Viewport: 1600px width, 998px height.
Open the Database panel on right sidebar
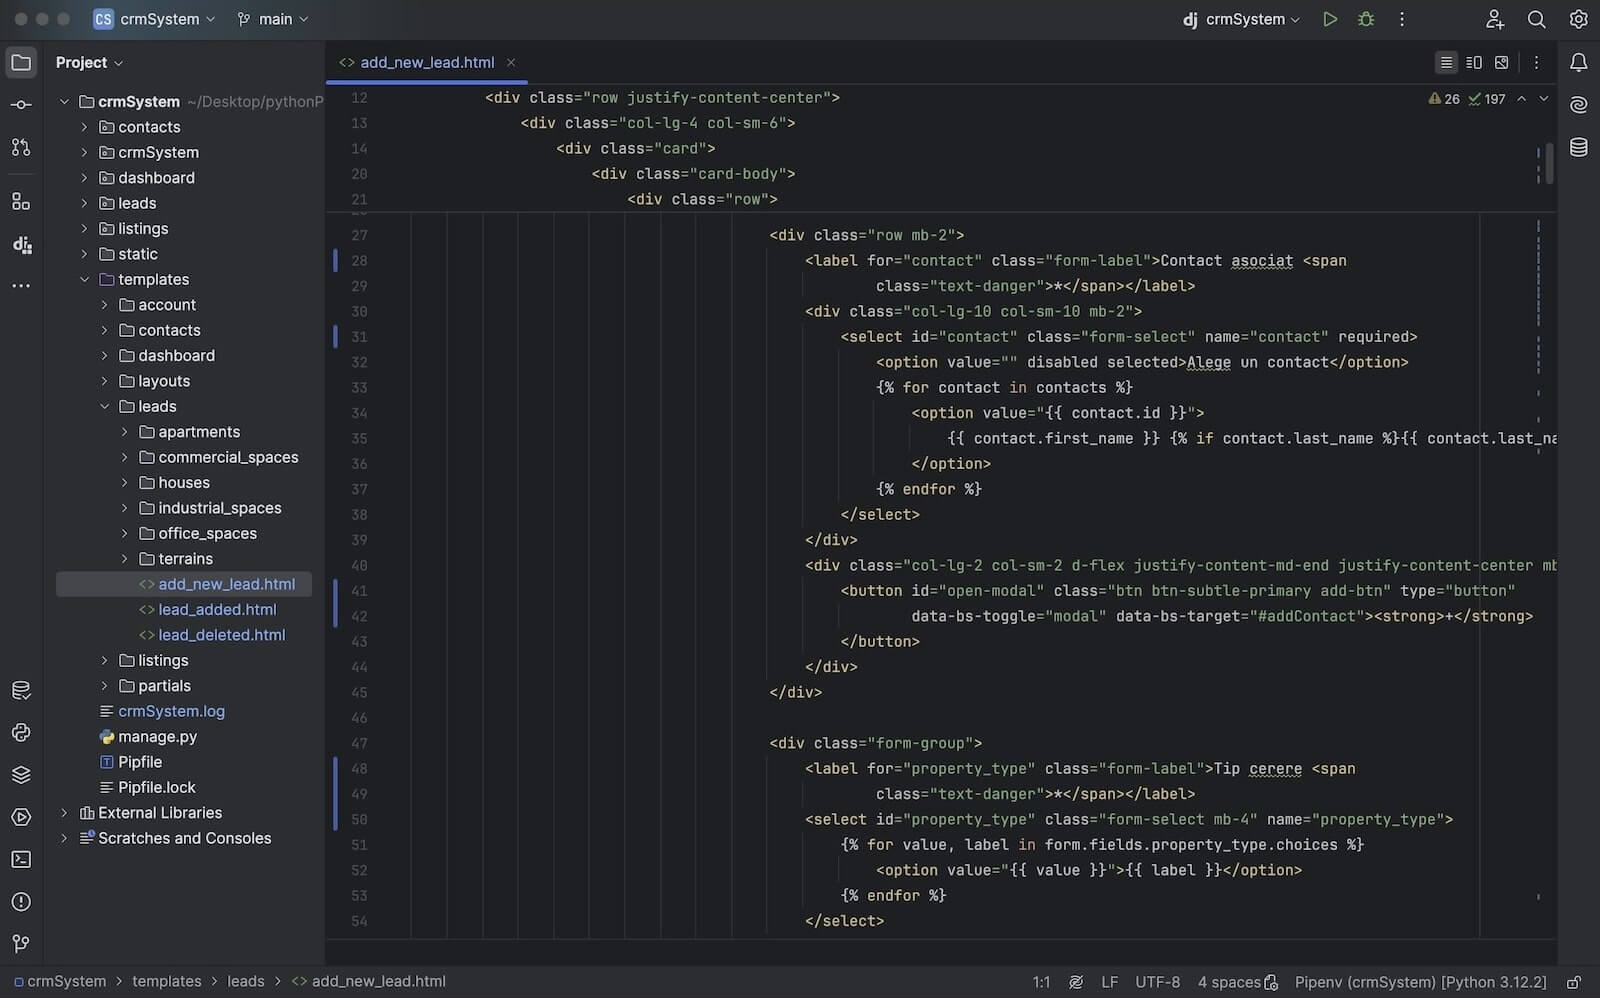coord(1579,148)
